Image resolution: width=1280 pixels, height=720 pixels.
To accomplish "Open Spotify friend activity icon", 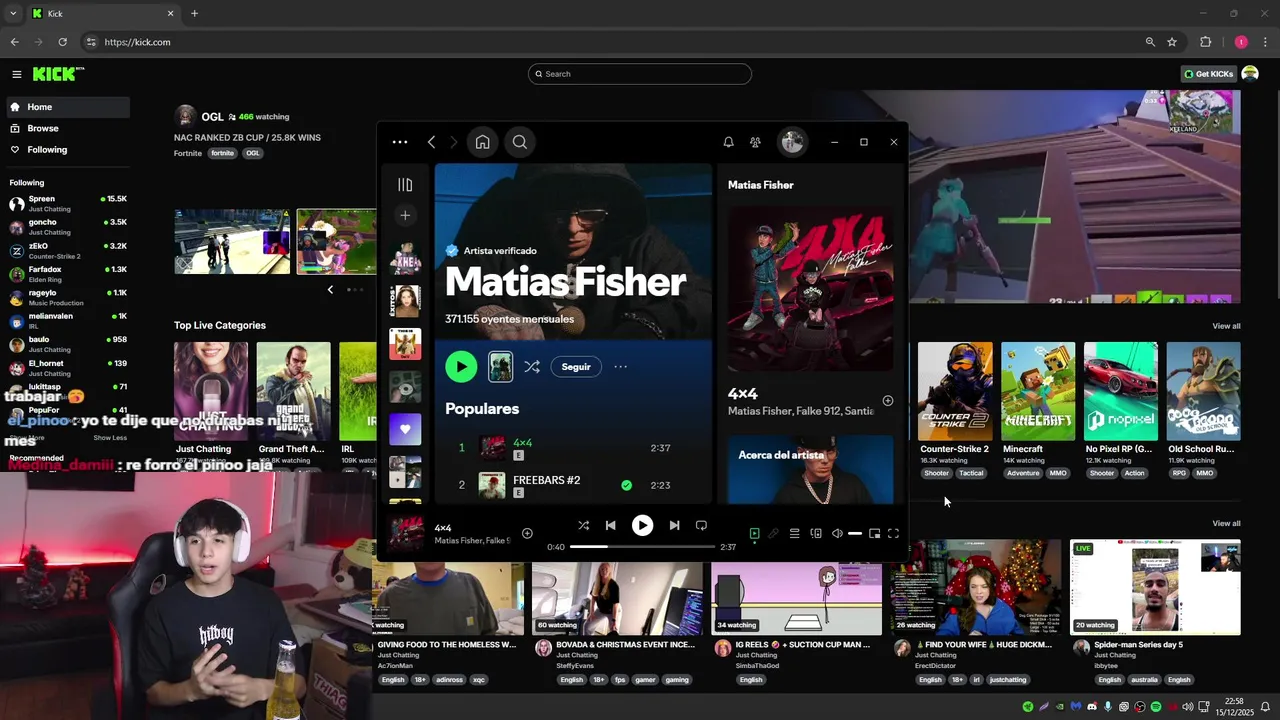I will [755, 142].
